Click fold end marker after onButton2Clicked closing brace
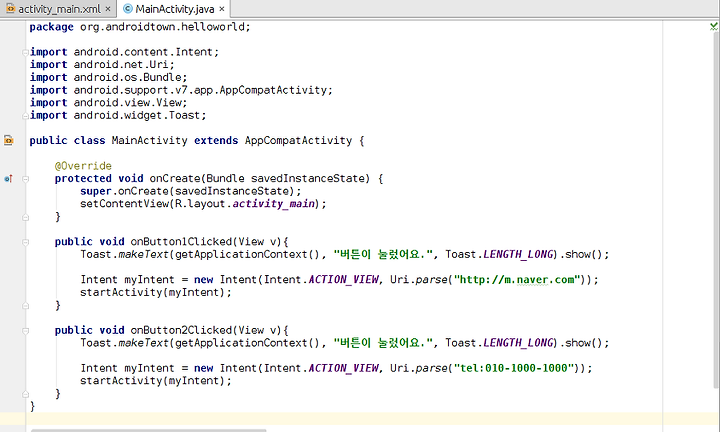 (25, 394)
